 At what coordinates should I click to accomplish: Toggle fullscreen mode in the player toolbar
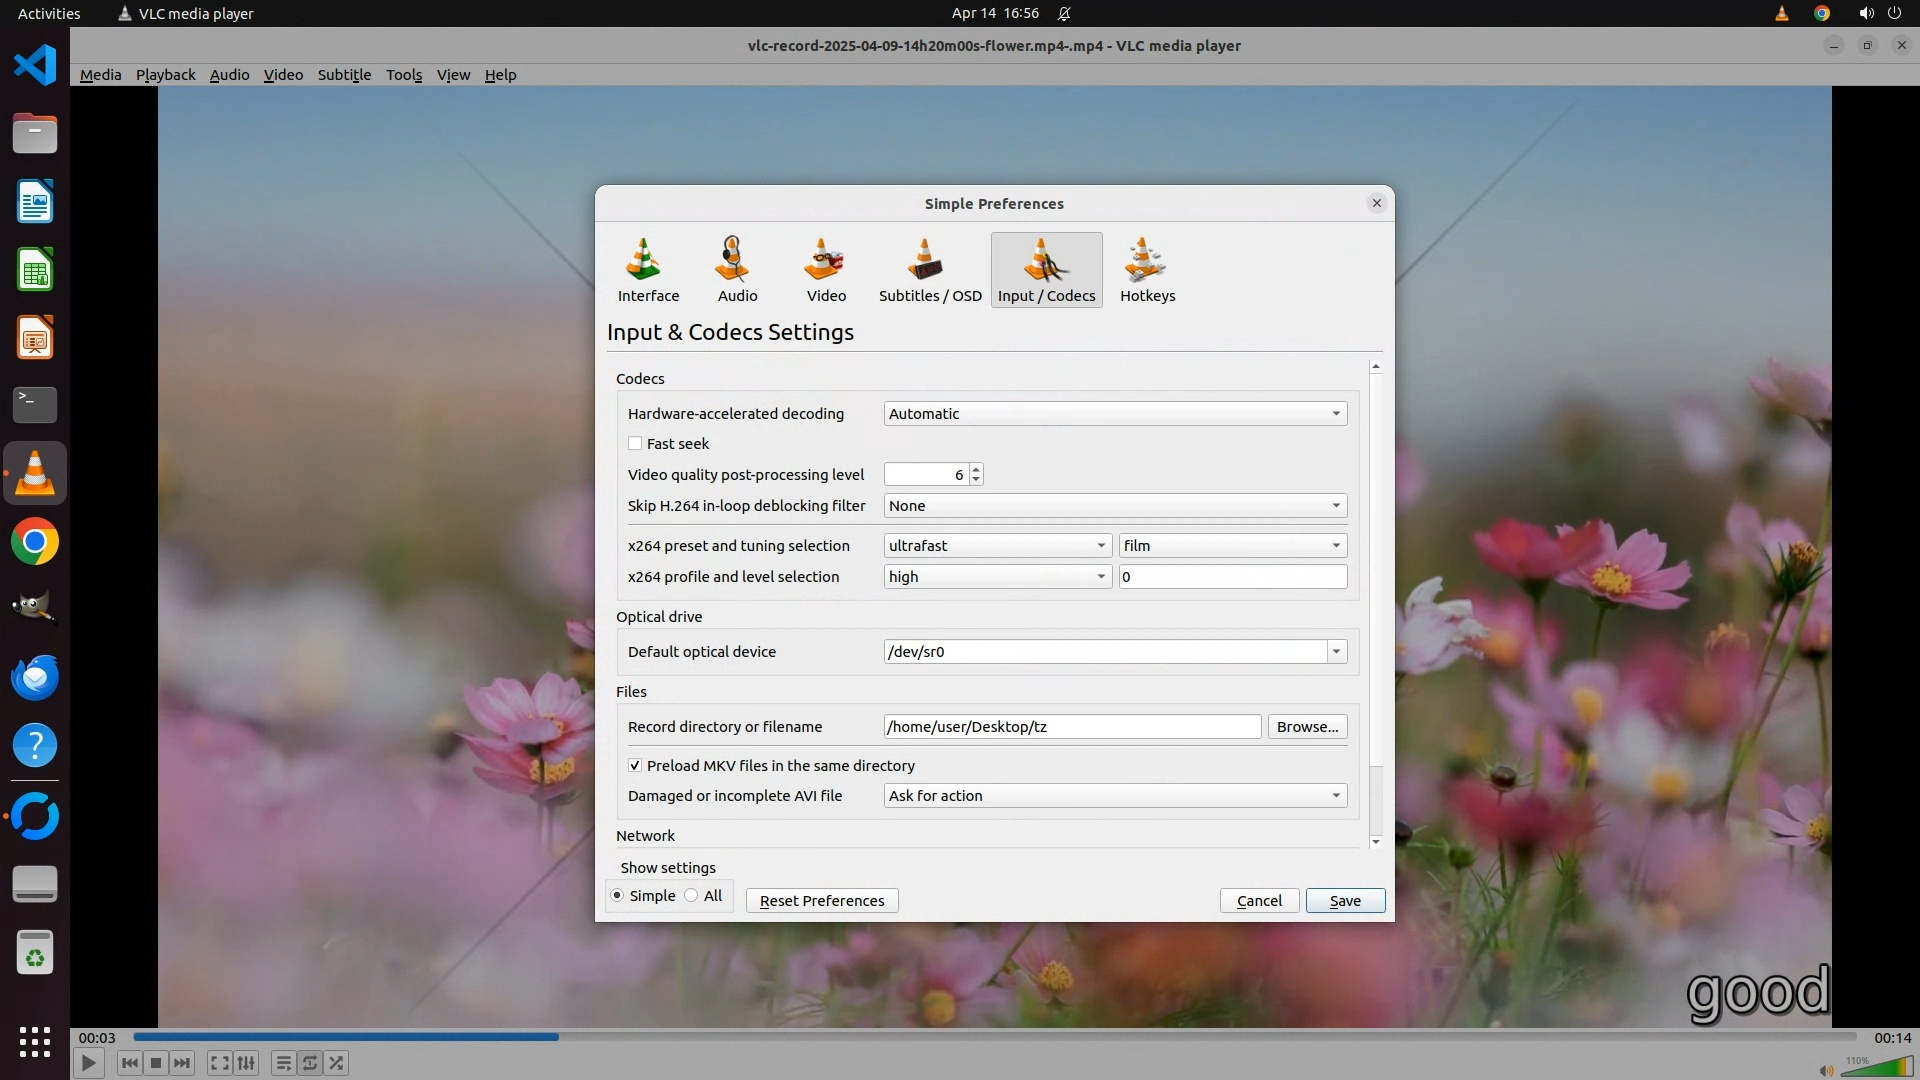(219, 1063)
